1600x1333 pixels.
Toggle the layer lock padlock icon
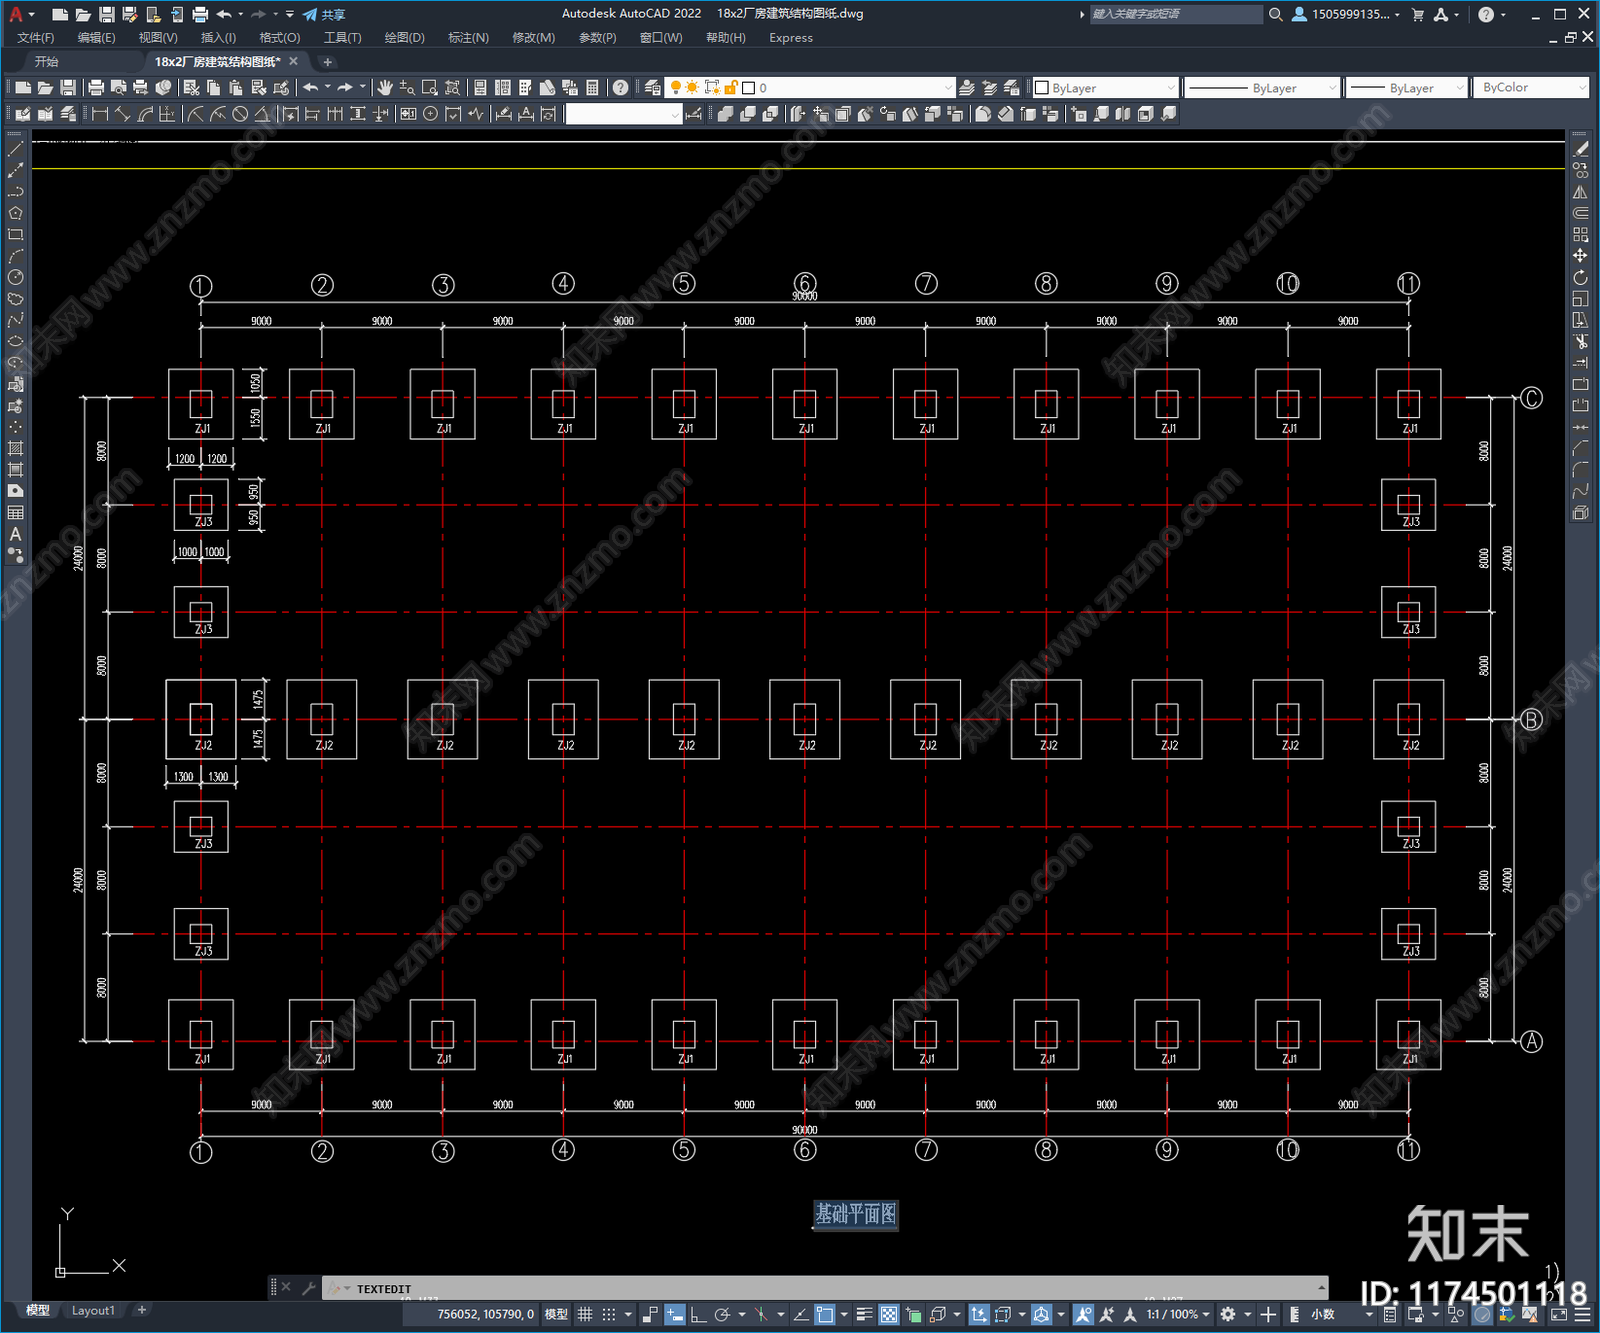[731, 88]
